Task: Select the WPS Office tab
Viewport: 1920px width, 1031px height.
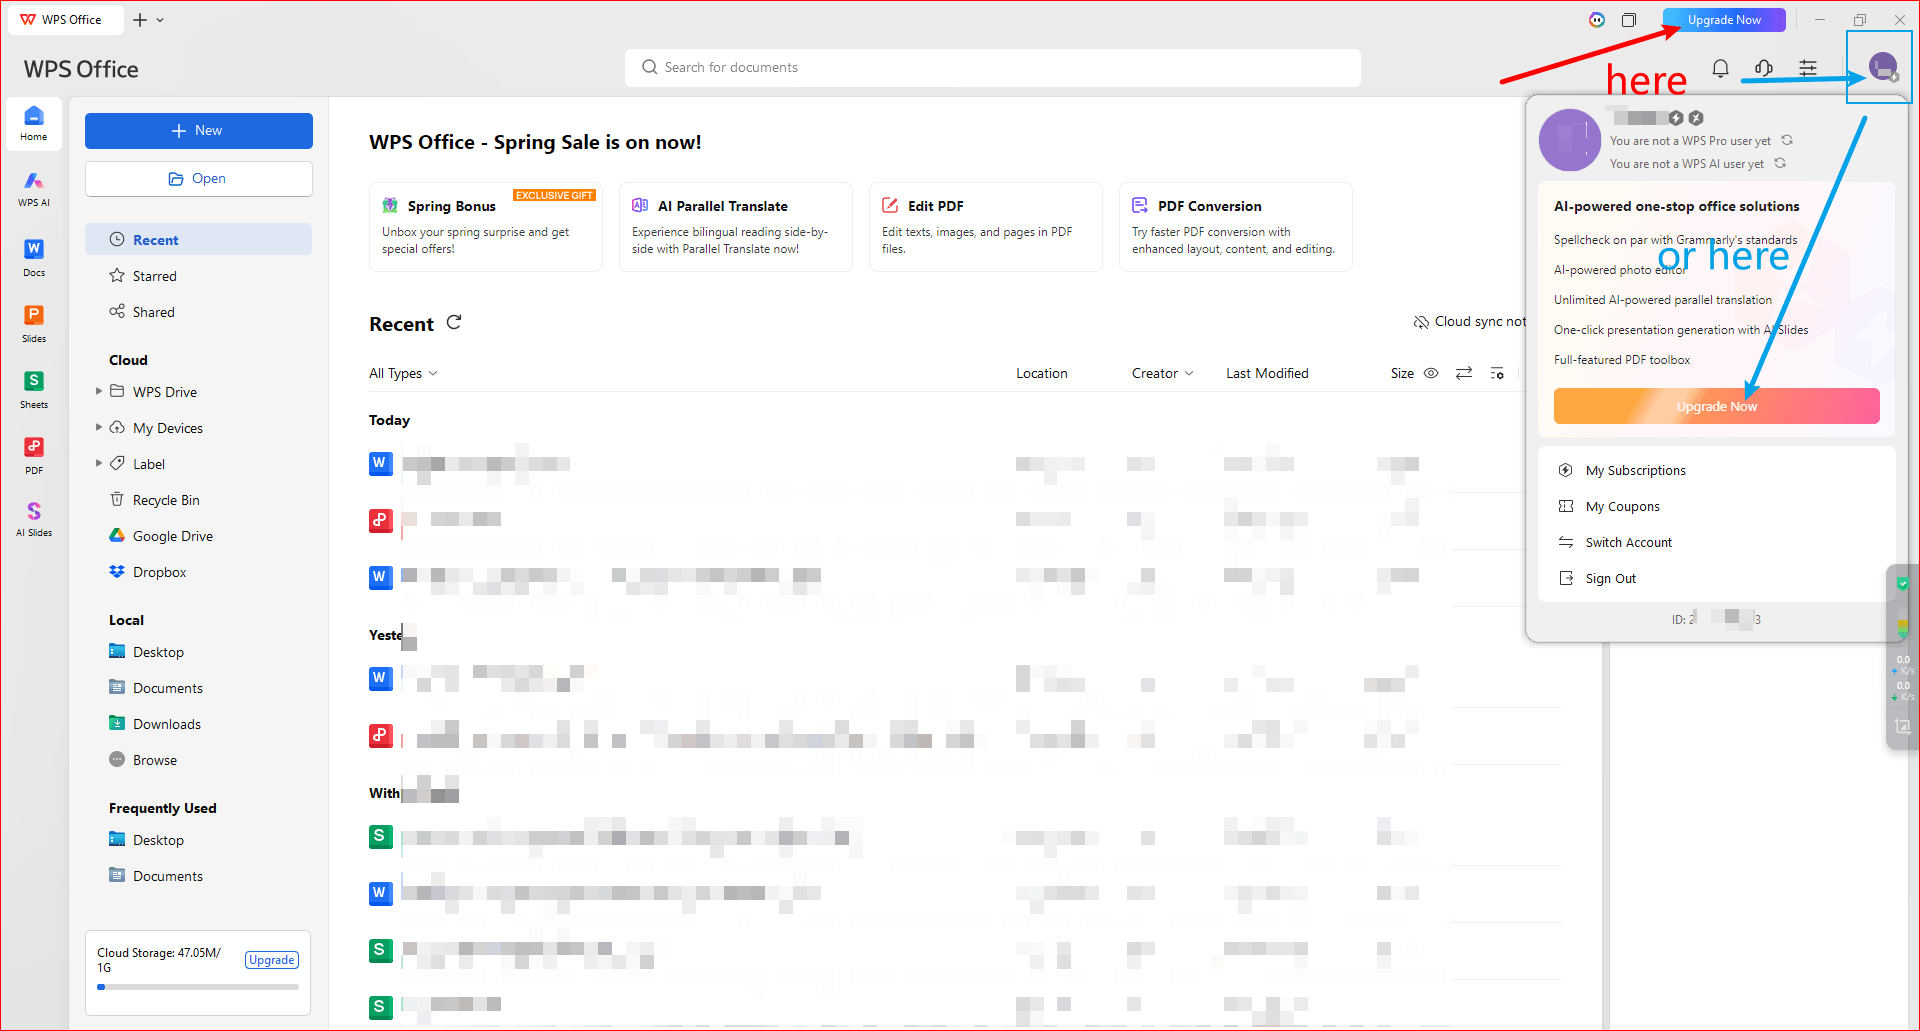Action: coord(66,20)
